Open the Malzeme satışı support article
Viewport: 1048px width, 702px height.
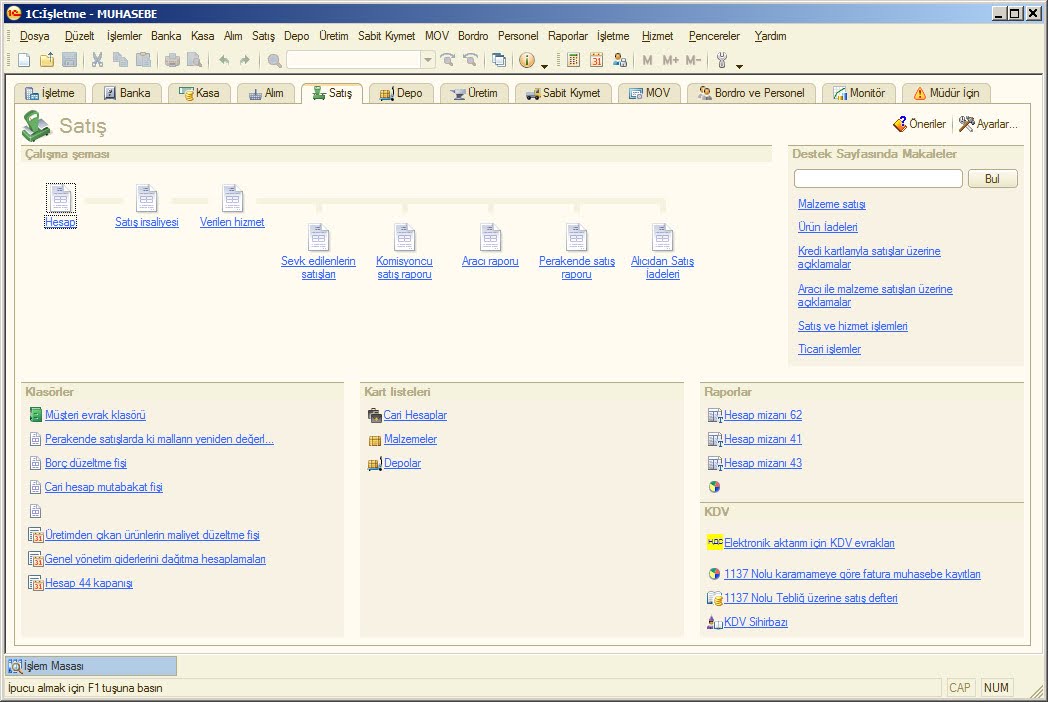[x=831, y=204]
